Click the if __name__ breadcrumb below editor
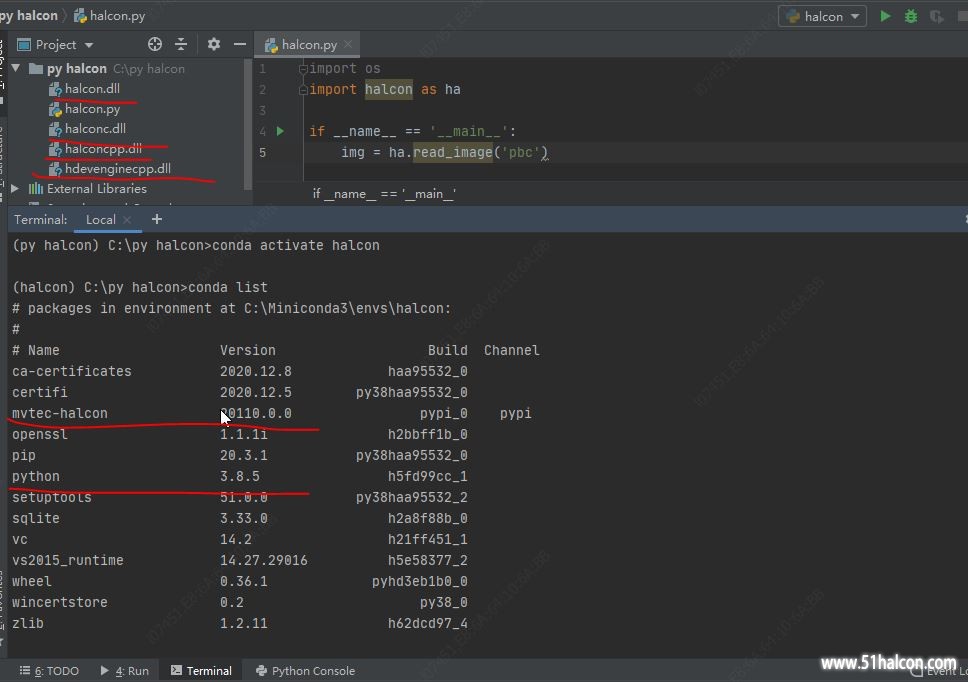This screenshot has width=968, height=682. point(384,194)
